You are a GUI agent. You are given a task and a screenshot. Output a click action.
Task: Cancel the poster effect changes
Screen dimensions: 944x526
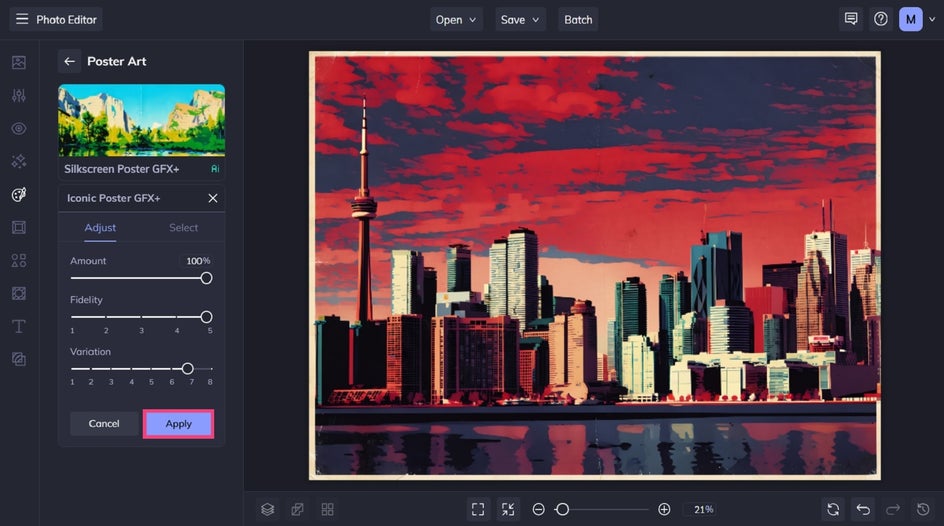[x=104, y=424]
